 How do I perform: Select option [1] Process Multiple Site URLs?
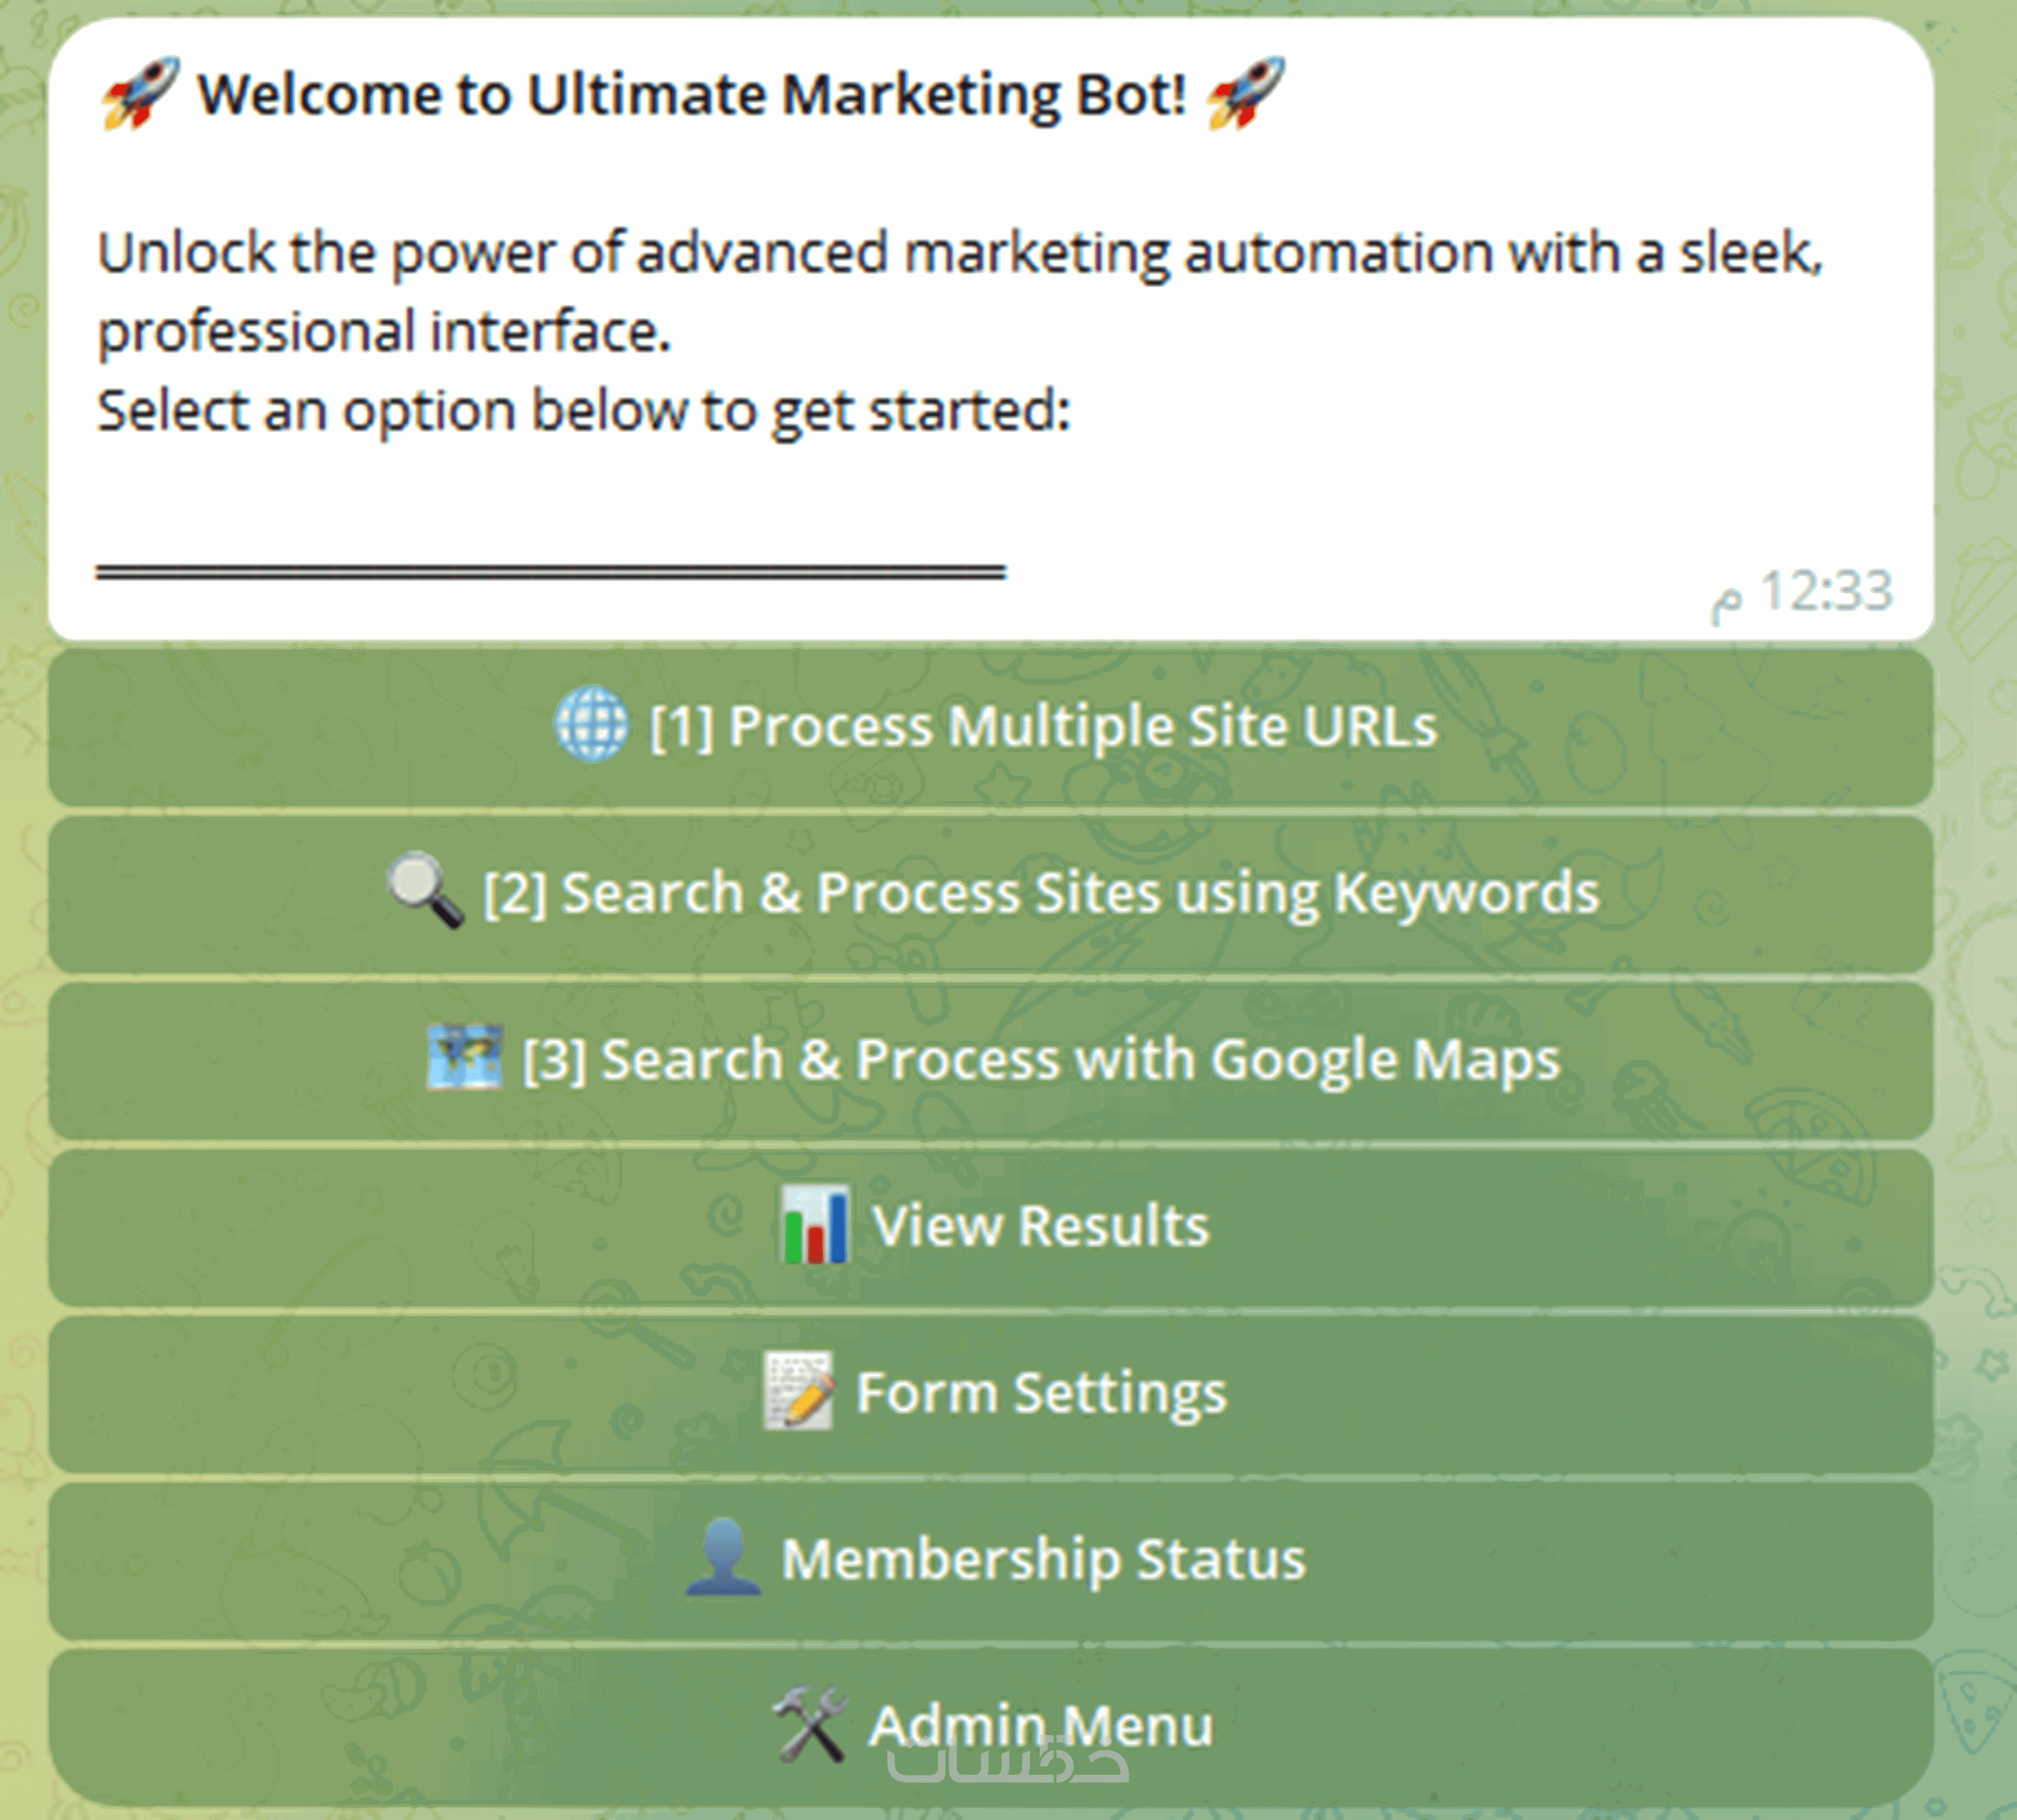pos(990,727)
